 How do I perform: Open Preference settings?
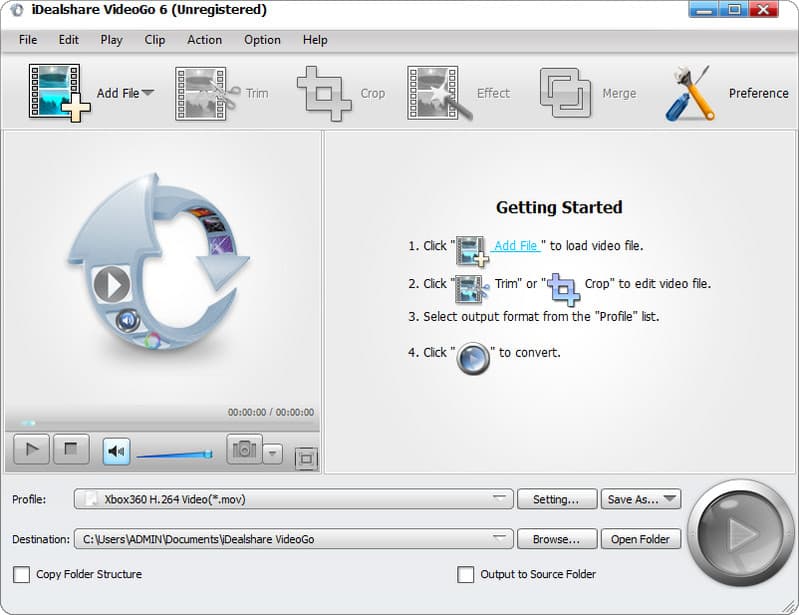(689, 93)
